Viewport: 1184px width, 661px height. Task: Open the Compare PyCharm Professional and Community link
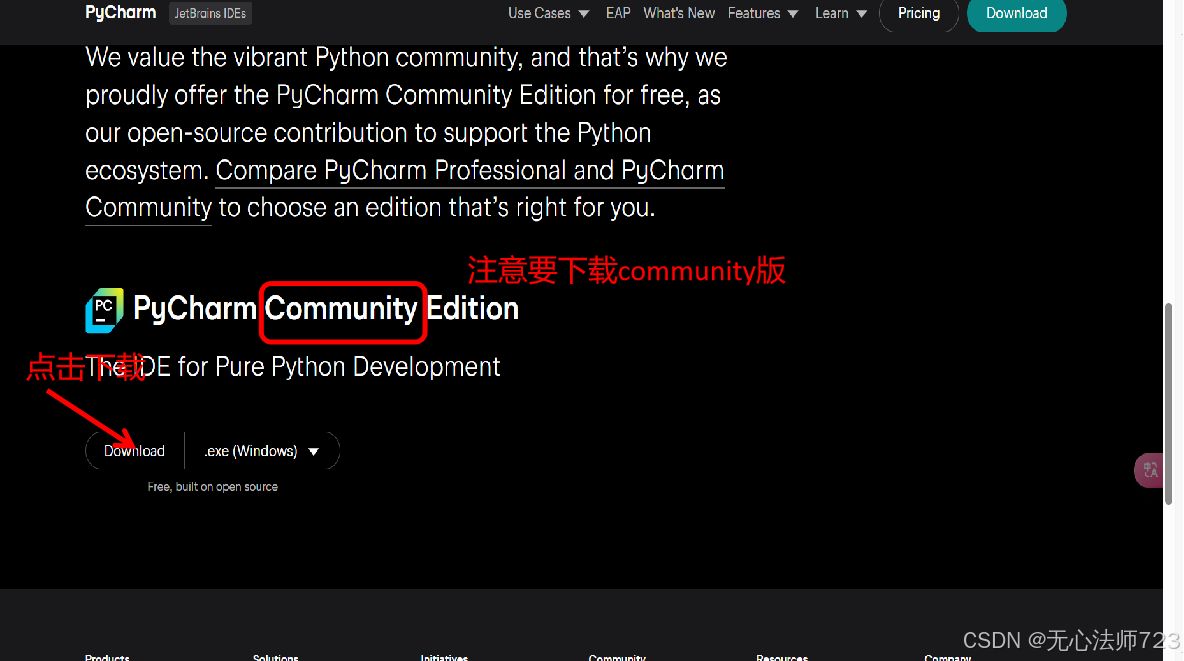(470, 170)
